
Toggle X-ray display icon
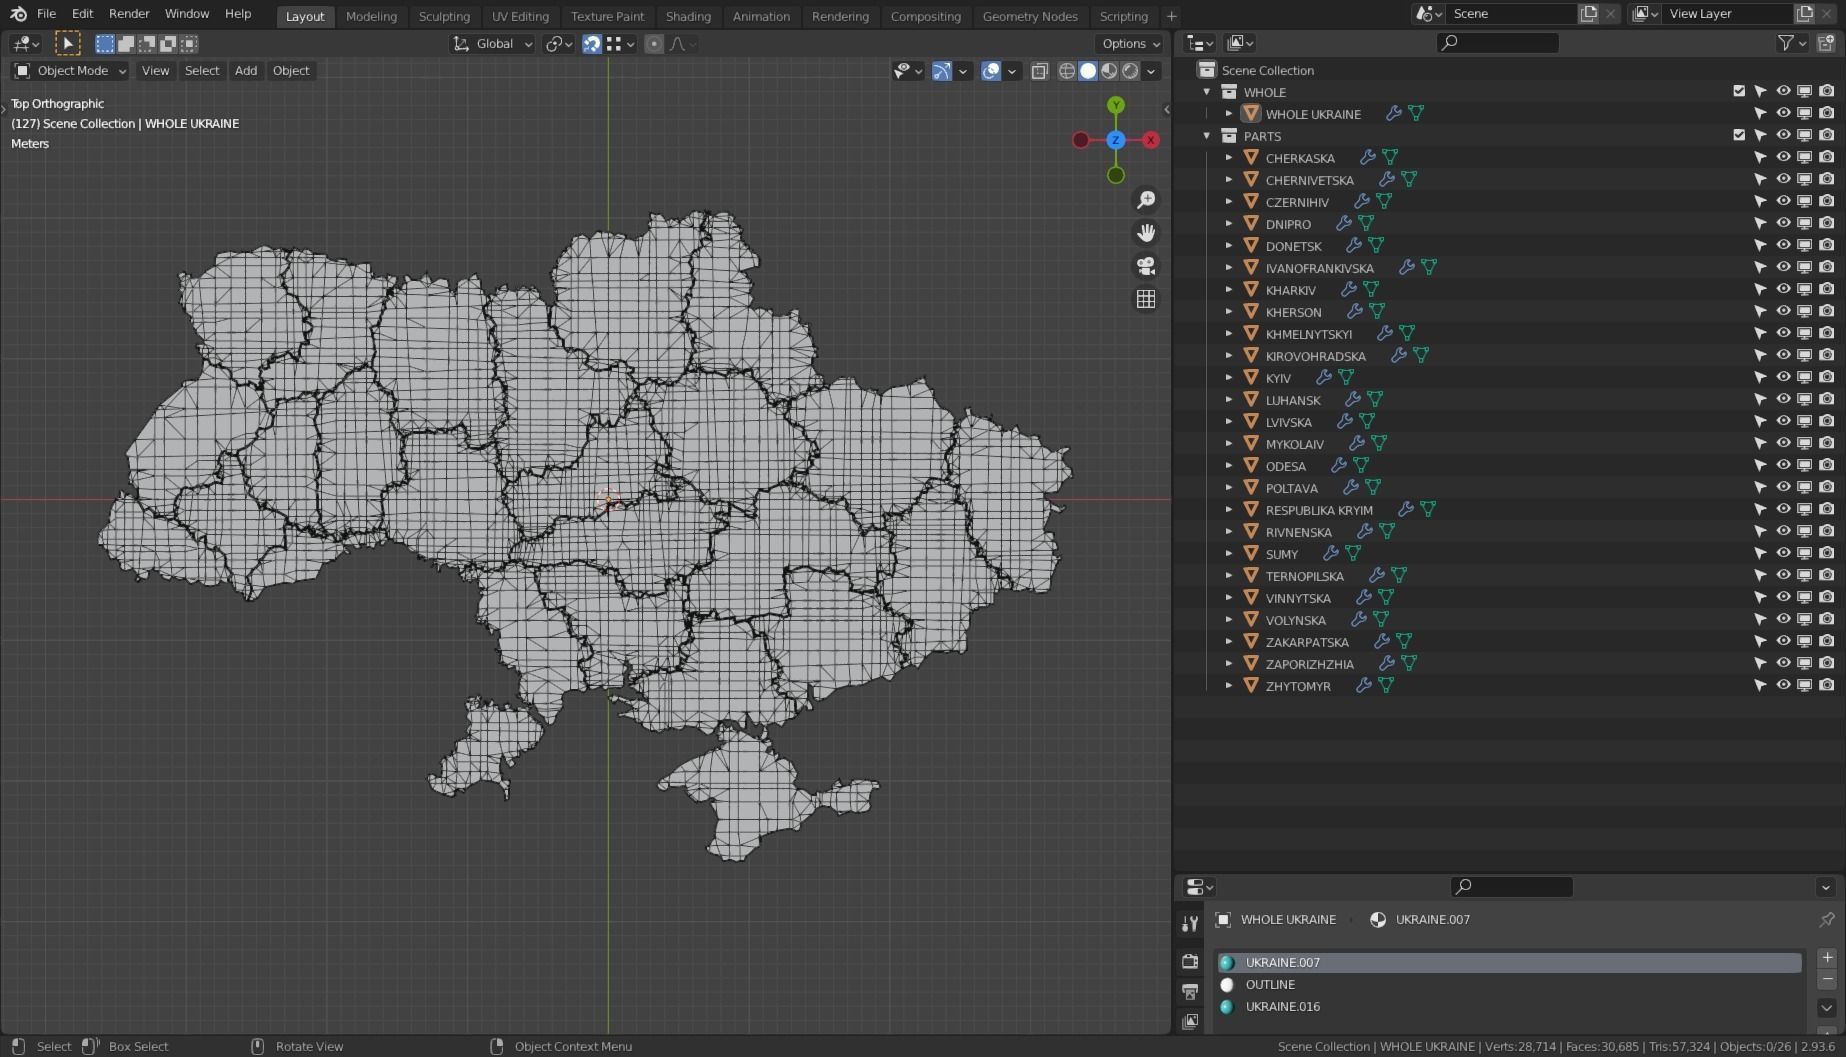tap(1040, 71)
